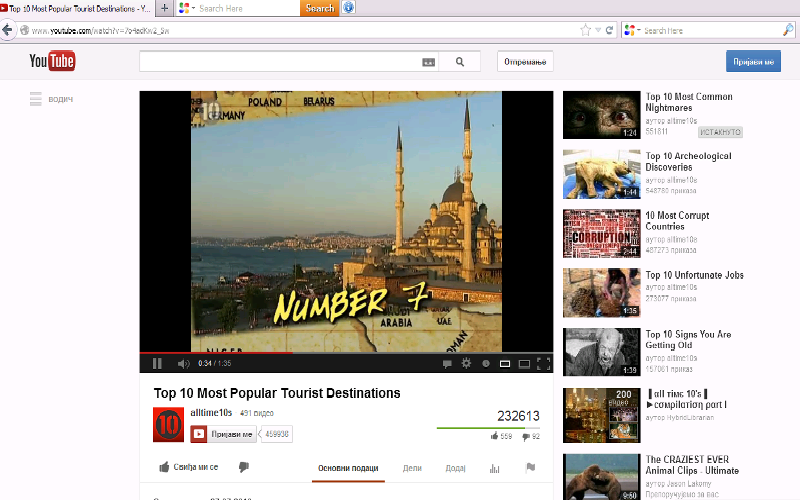Click the thumbs down dislike icon
The height and width of the screenshot is (500, 800).
point(243,467)
